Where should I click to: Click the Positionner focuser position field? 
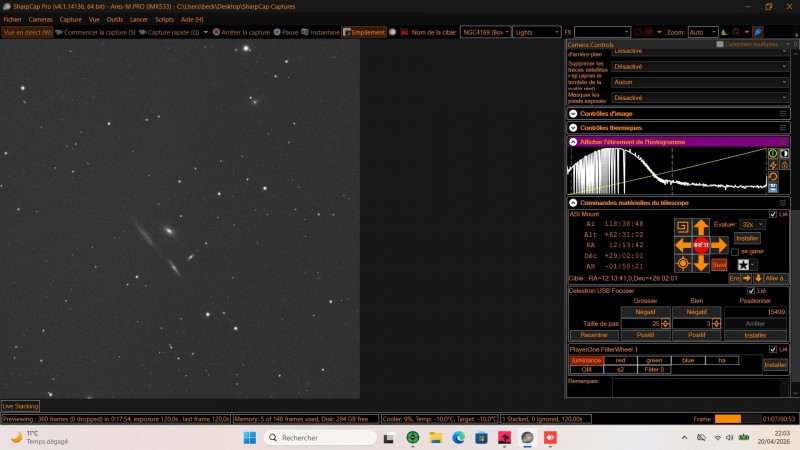click(x=755, y=312)
